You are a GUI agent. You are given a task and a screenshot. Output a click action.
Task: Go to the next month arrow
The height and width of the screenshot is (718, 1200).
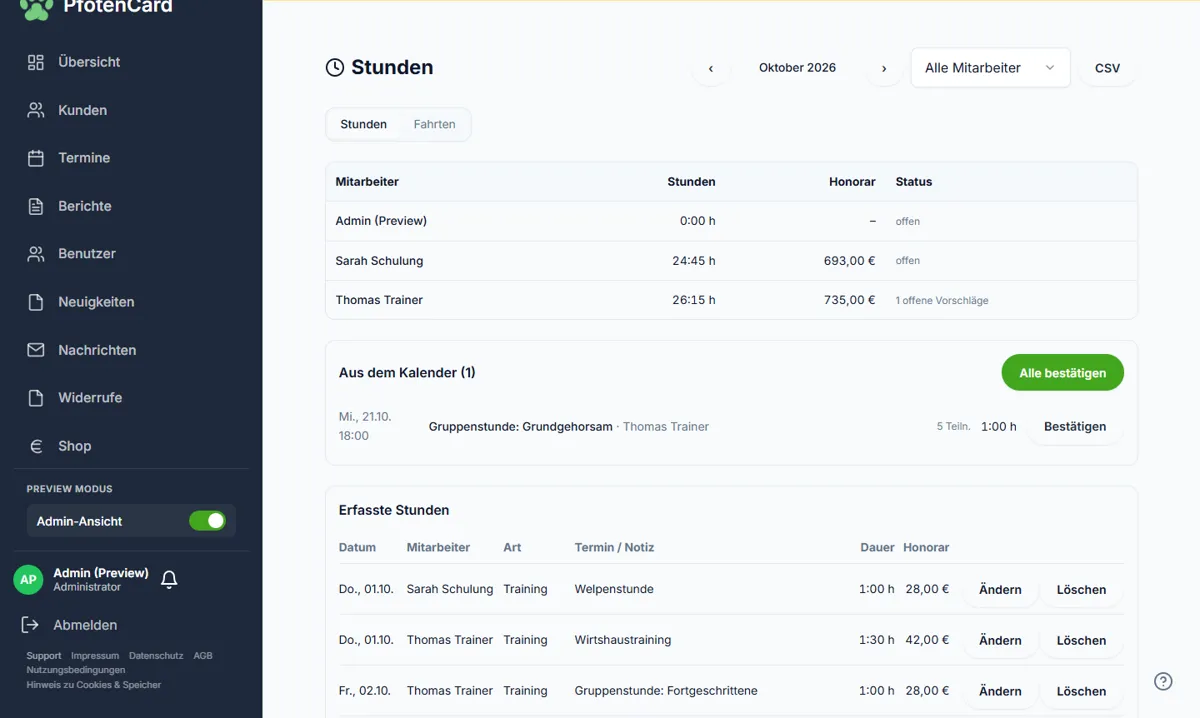click(884, 68)
